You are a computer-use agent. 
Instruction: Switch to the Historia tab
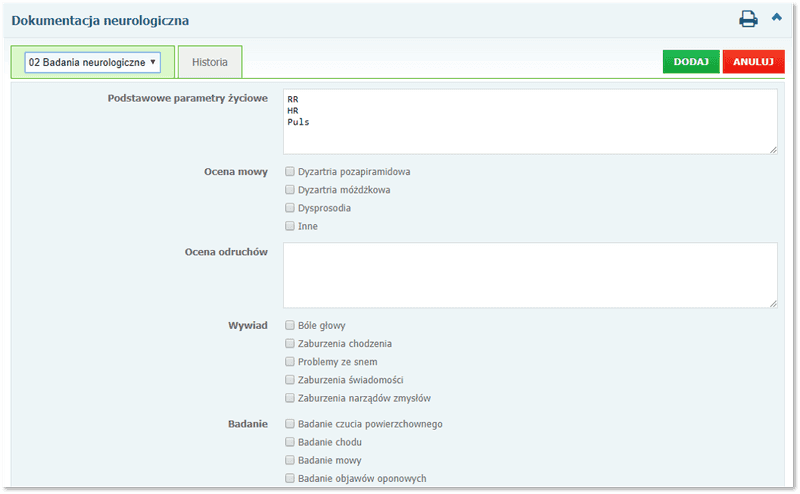209,62
